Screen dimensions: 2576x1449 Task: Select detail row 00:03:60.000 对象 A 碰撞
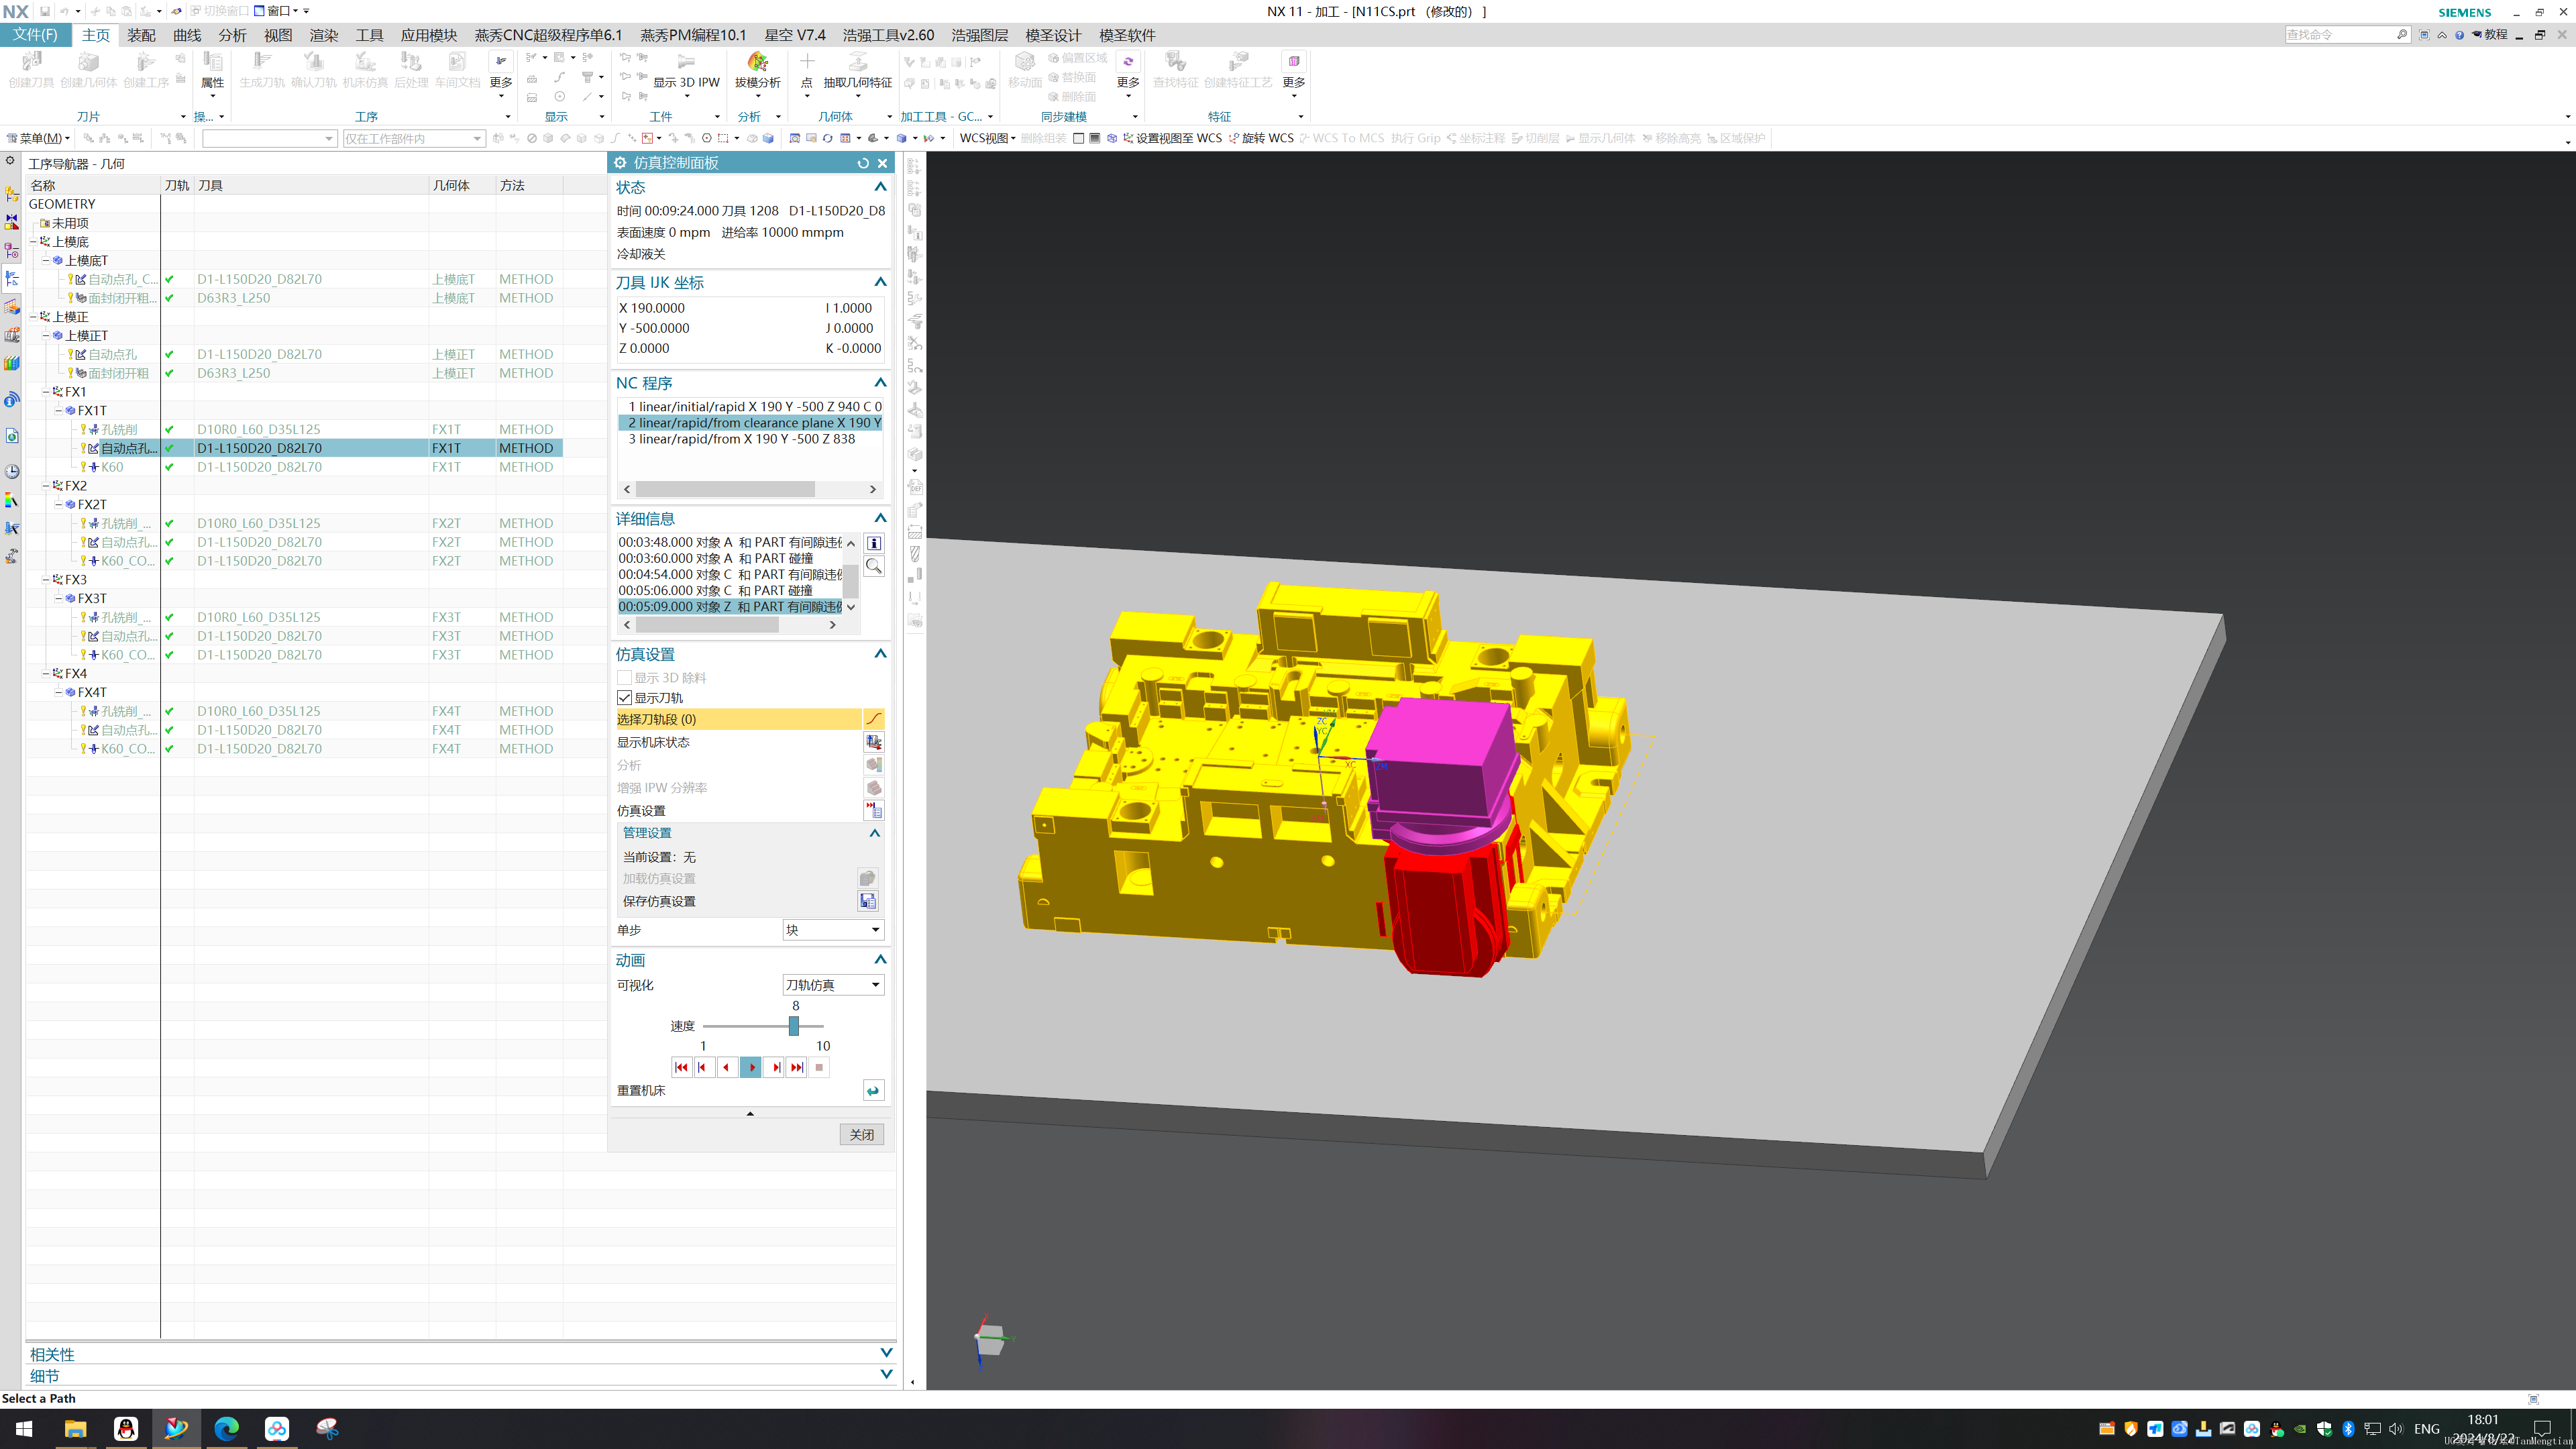click(715, 558)
